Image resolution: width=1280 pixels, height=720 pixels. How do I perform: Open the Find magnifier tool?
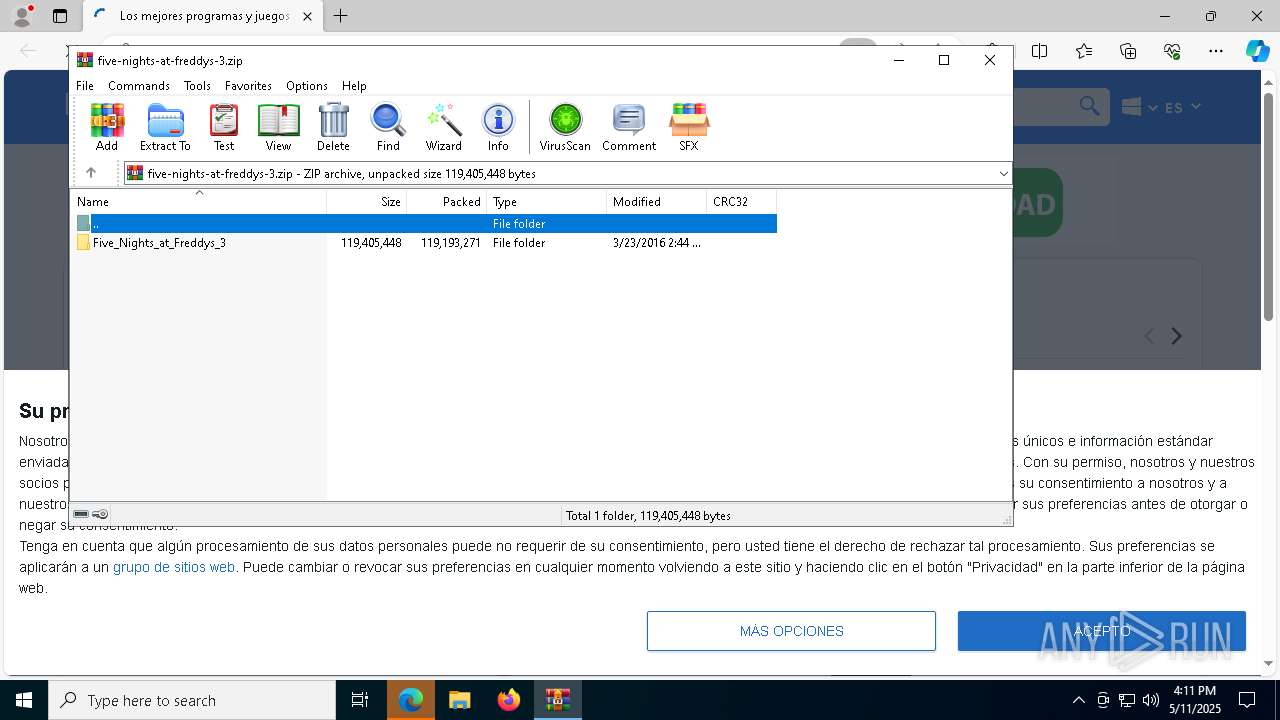[x=388, y=127]
